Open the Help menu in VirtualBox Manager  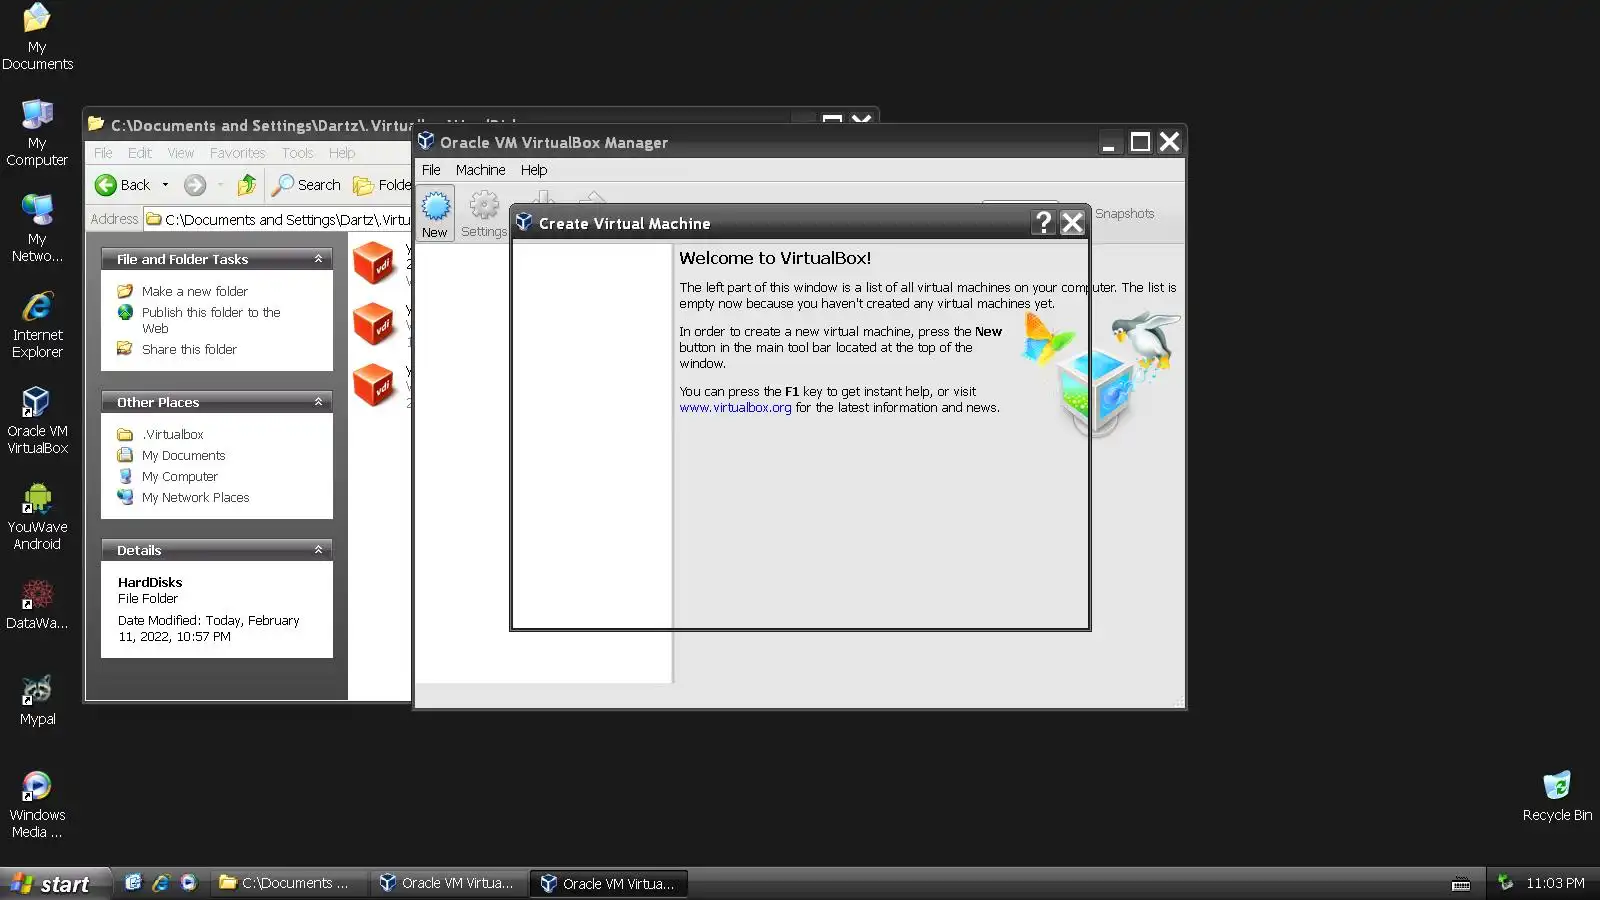[x=534, y=170]
